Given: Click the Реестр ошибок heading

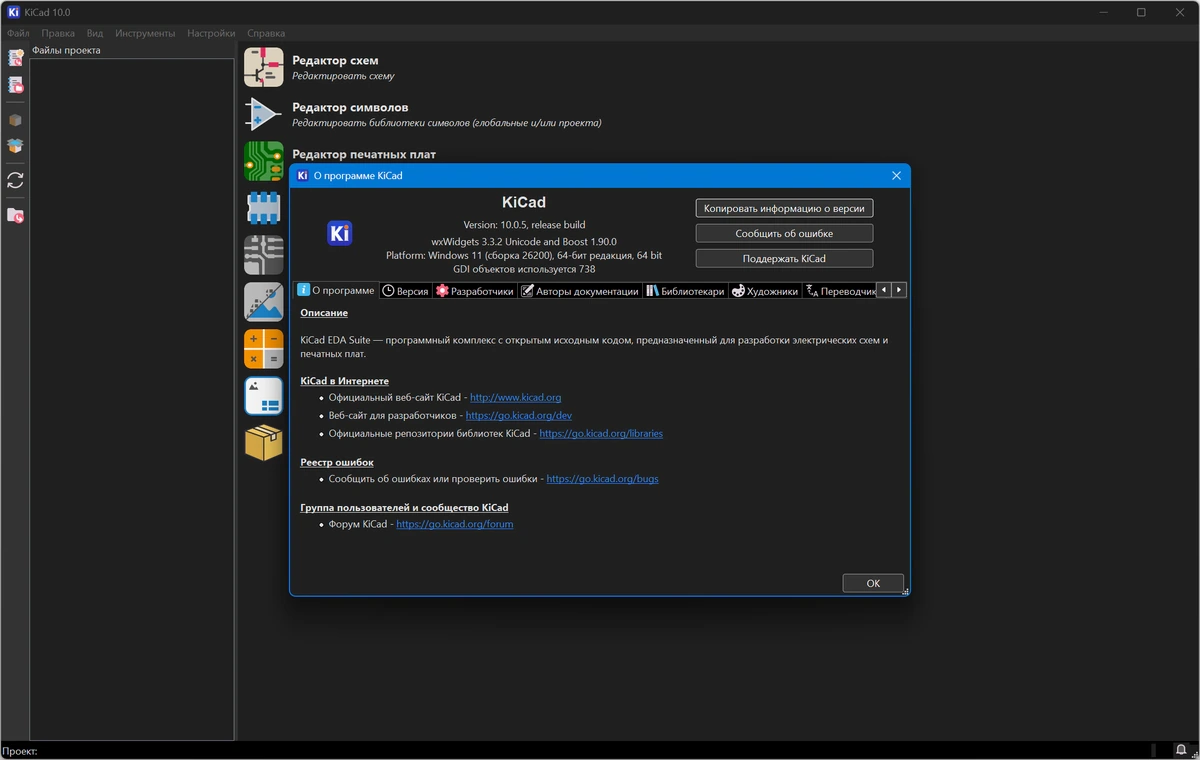Looking at the screenshot, I should (x=337, y=462).
